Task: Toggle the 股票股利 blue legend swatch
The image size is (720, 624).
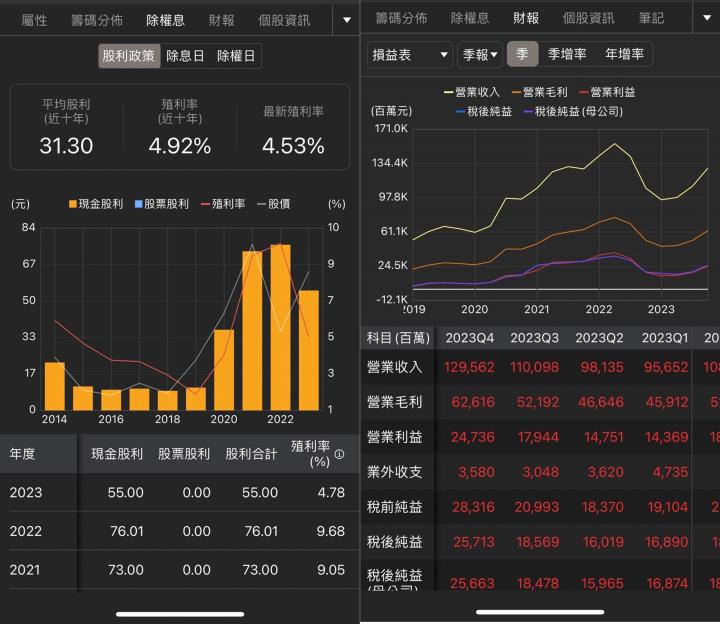Action: 138,204
